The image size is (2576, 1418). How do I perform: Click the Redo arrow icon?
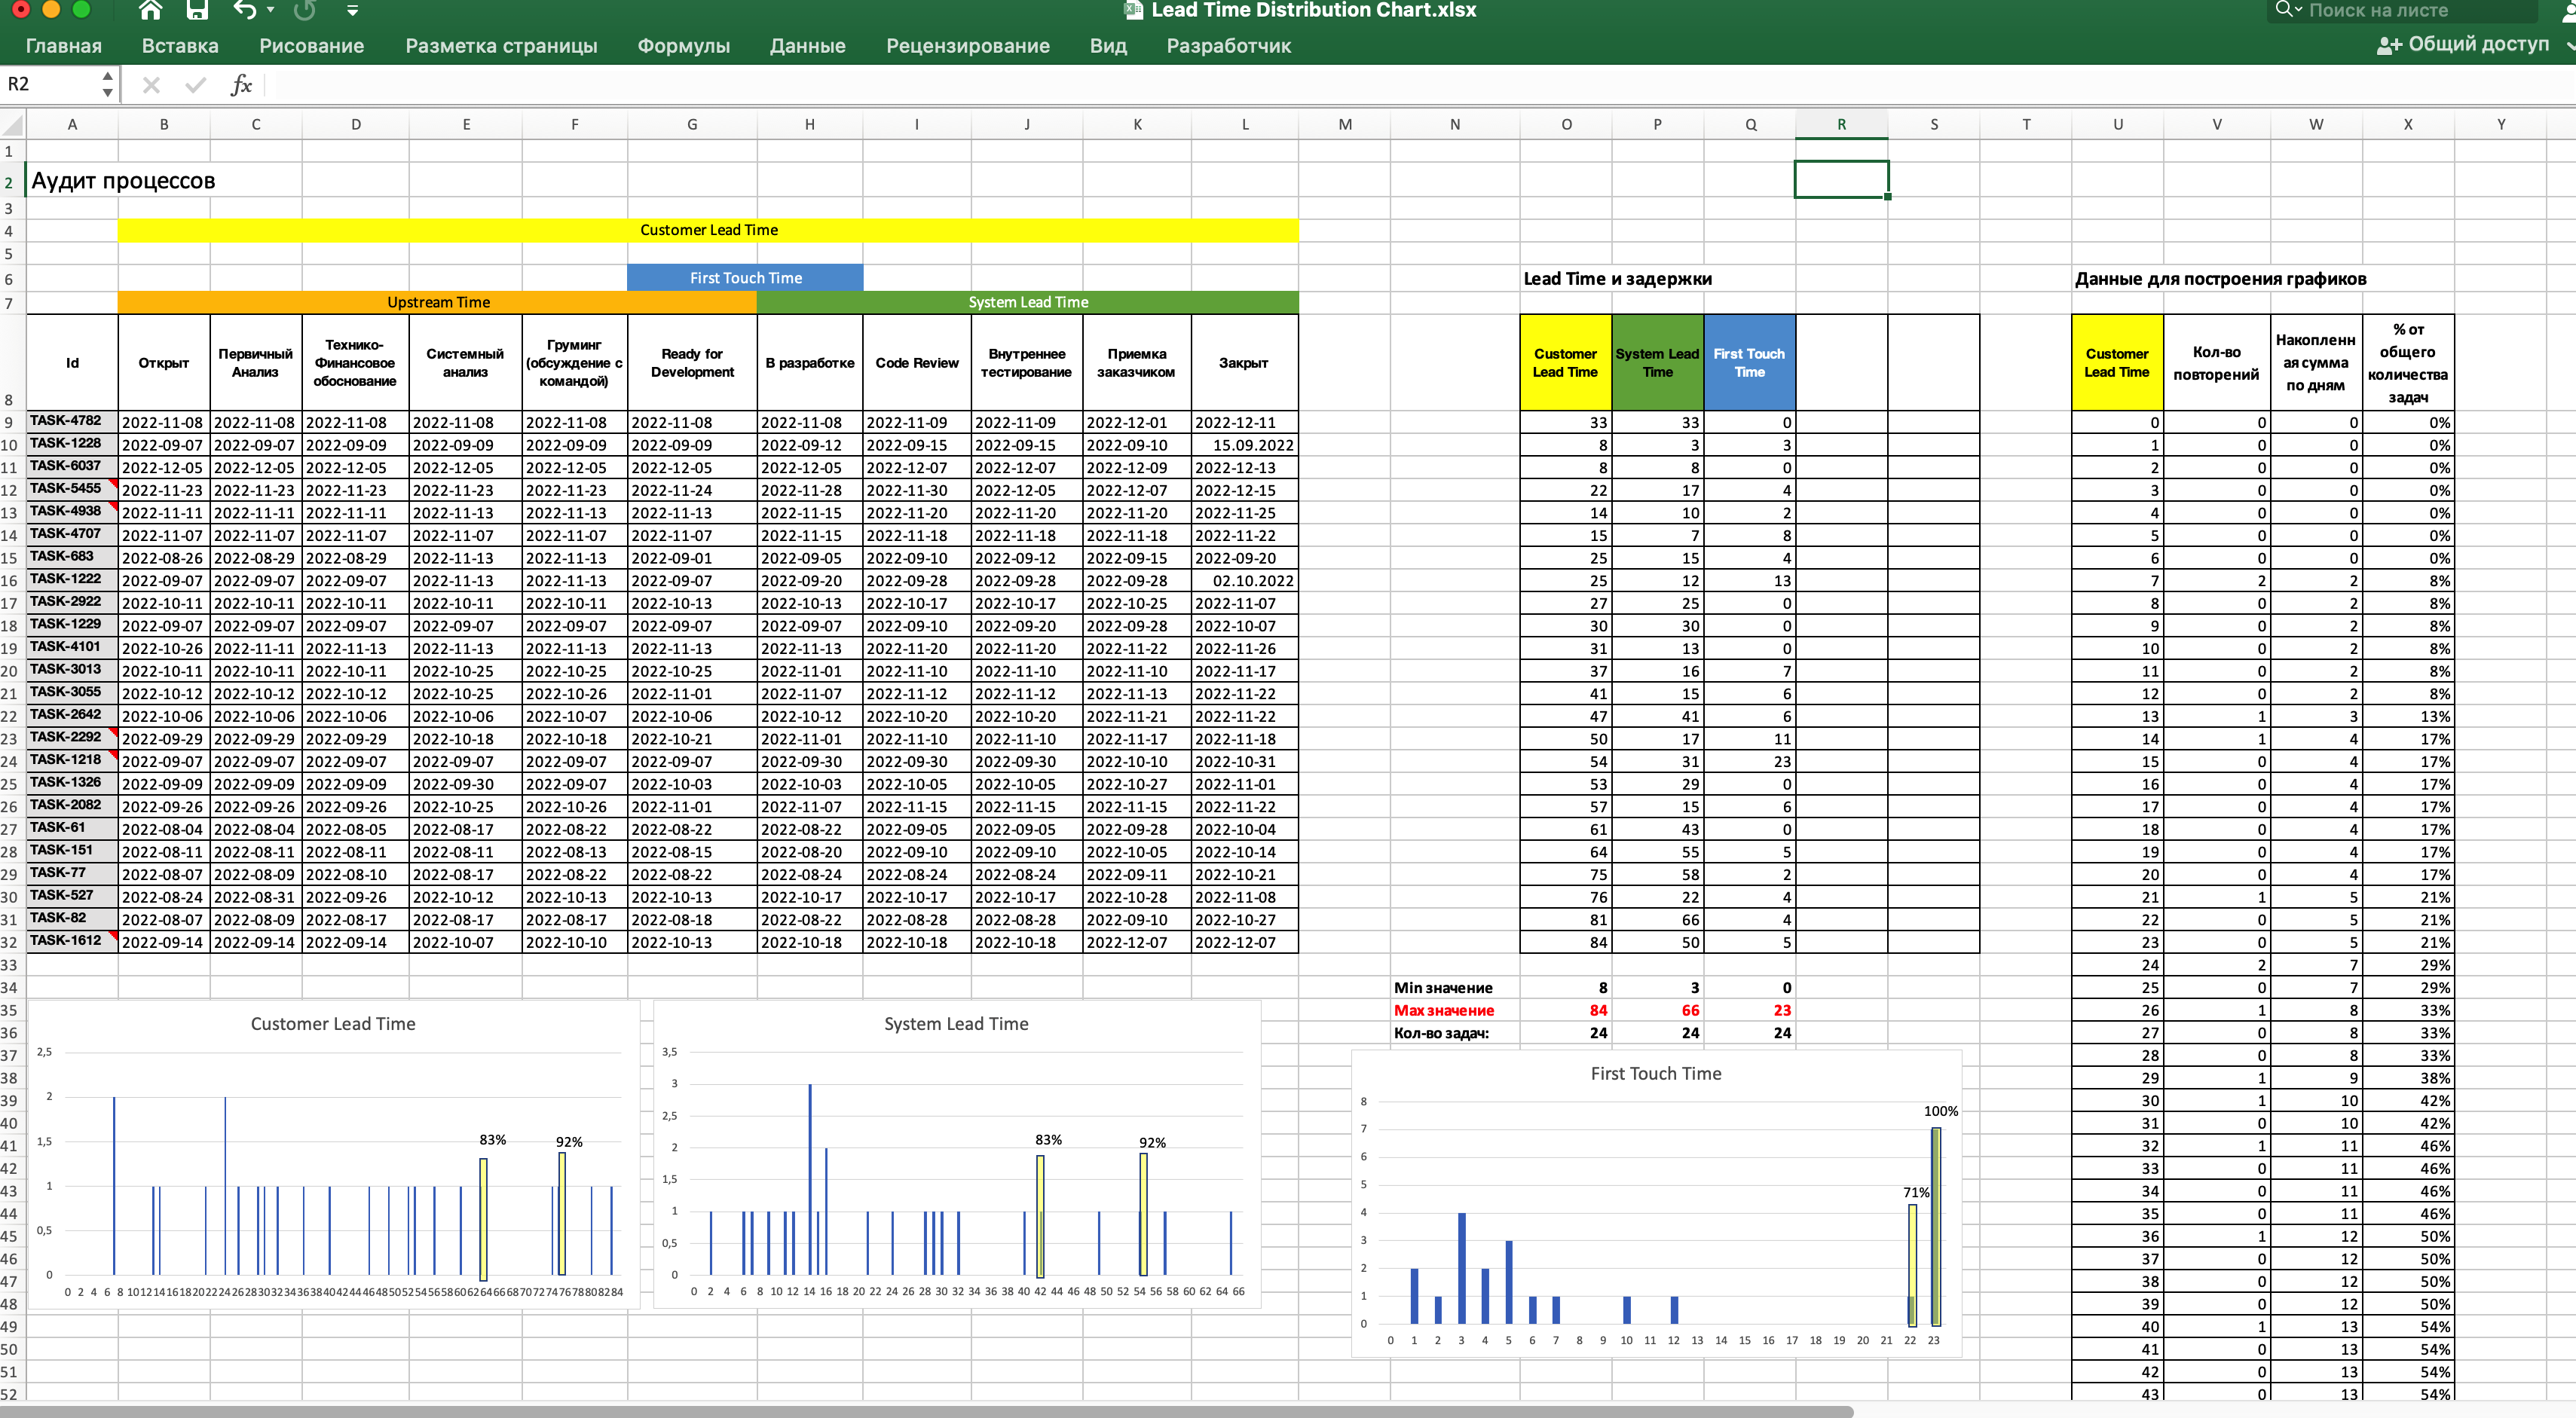click(x=305, y=10)
